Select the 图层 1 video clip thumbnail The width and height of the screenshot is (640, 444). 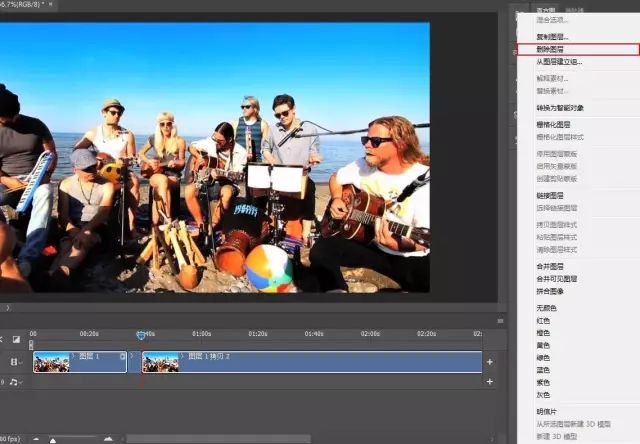(x=51, y=362)
